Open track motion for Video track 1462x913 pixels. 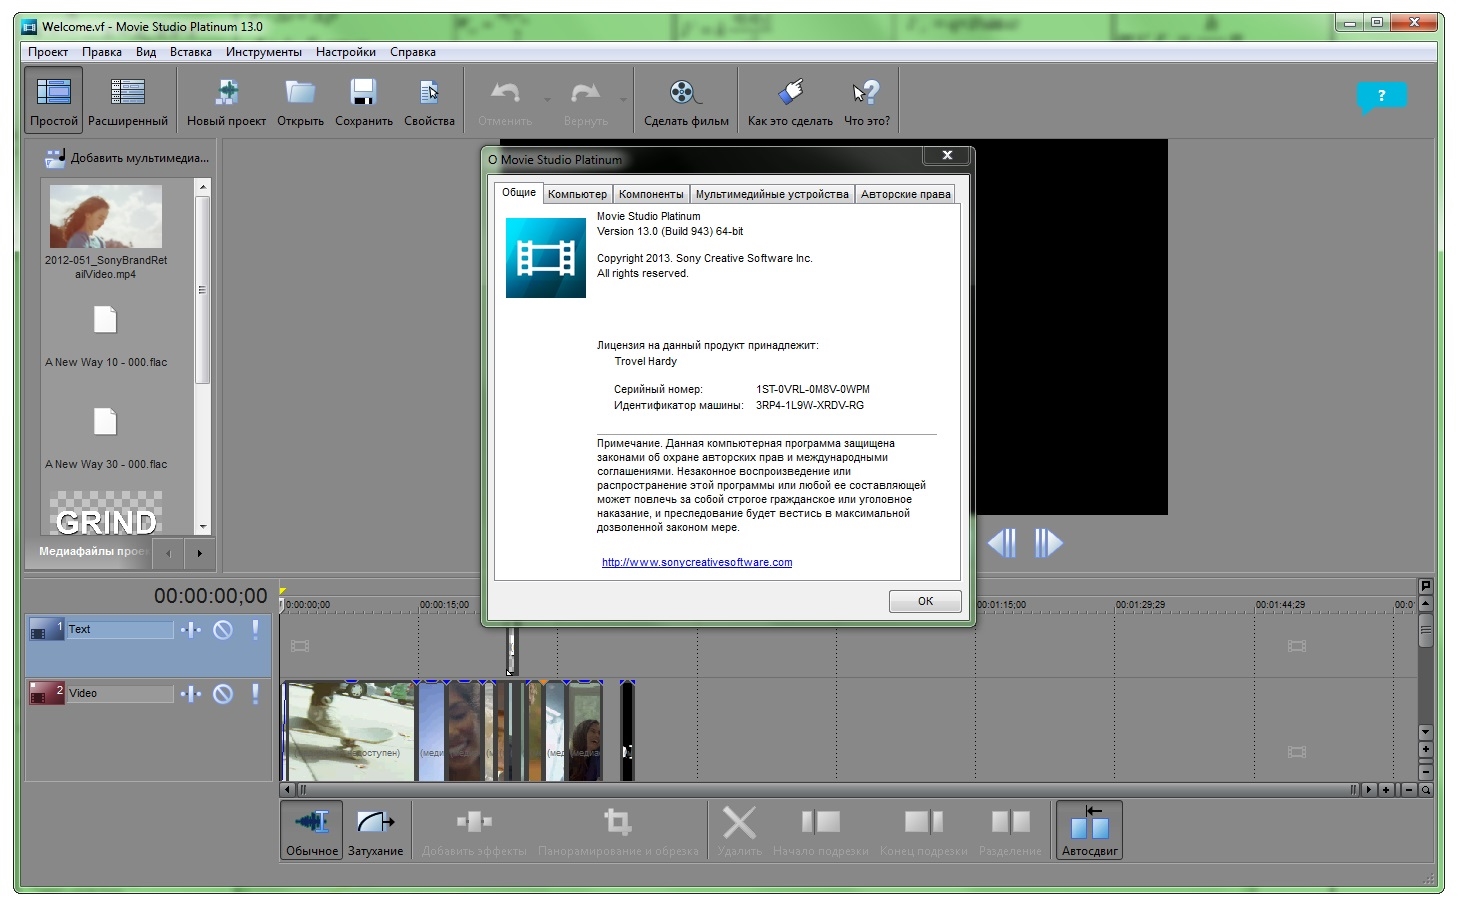tap(190, 693)
